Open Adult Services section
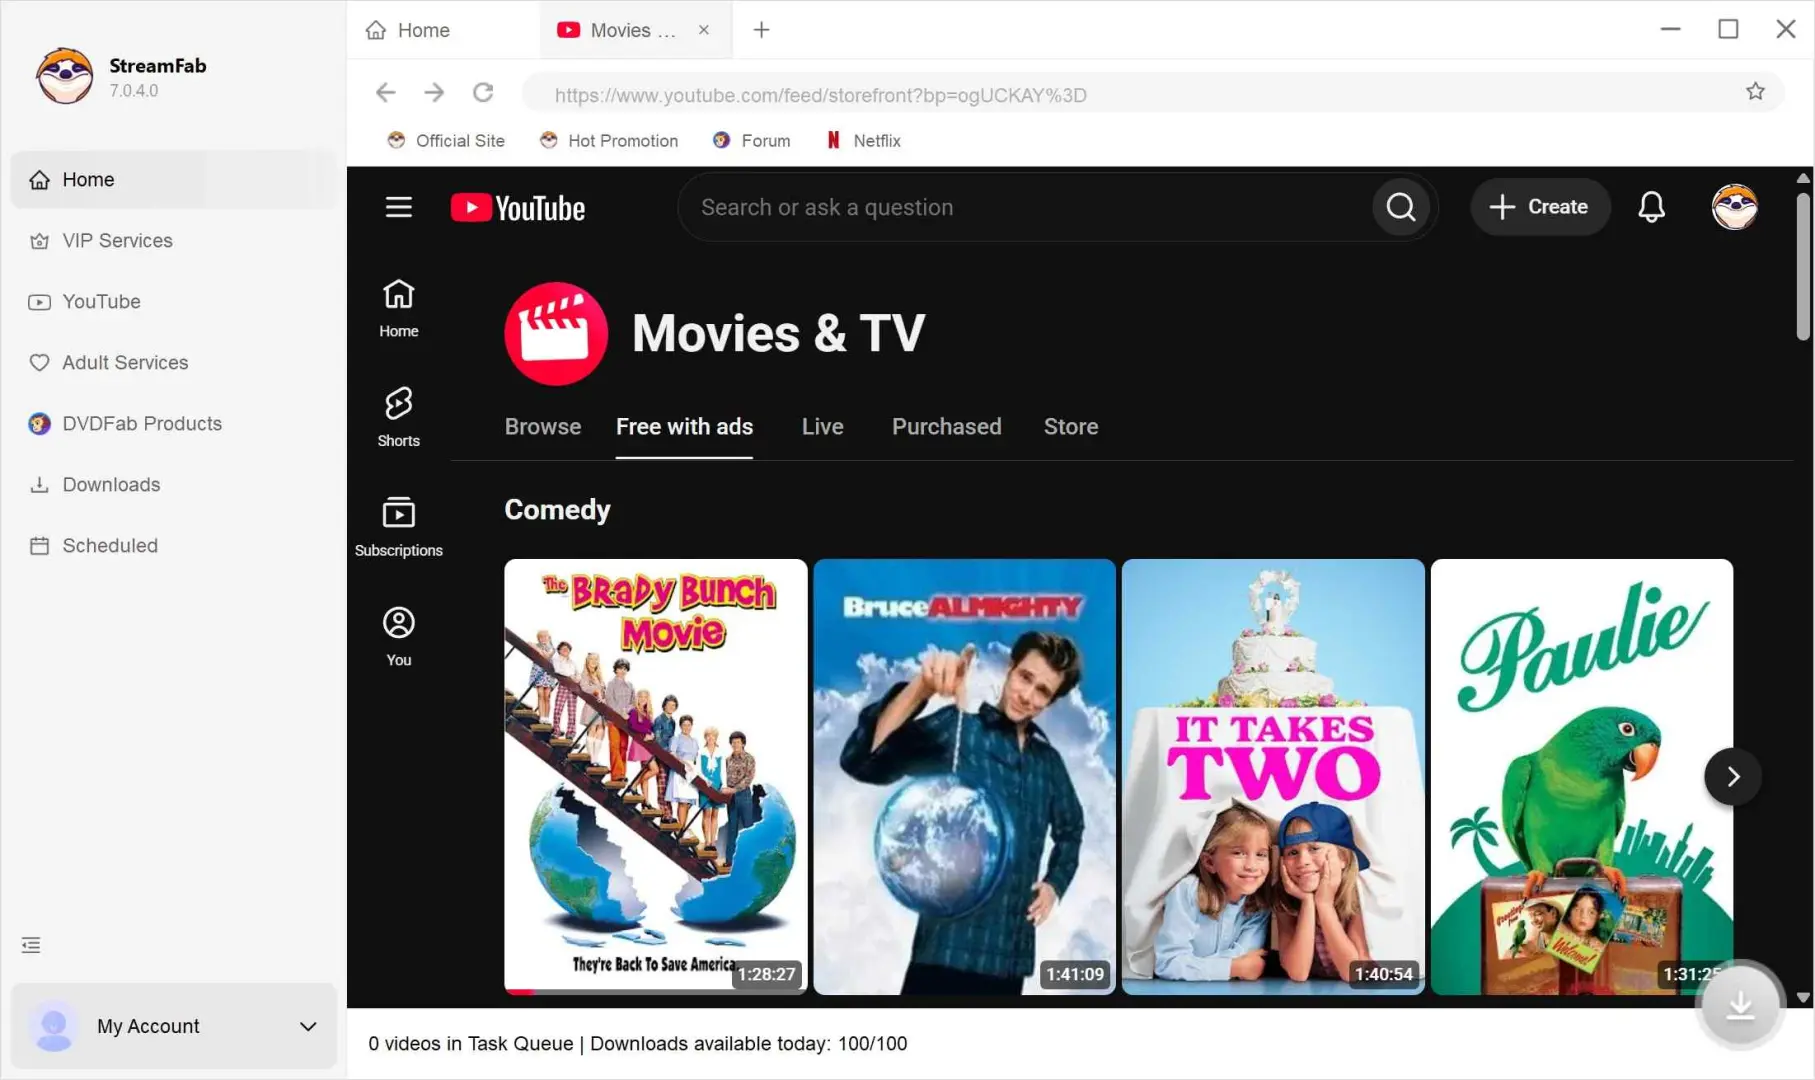 point(174,363)
